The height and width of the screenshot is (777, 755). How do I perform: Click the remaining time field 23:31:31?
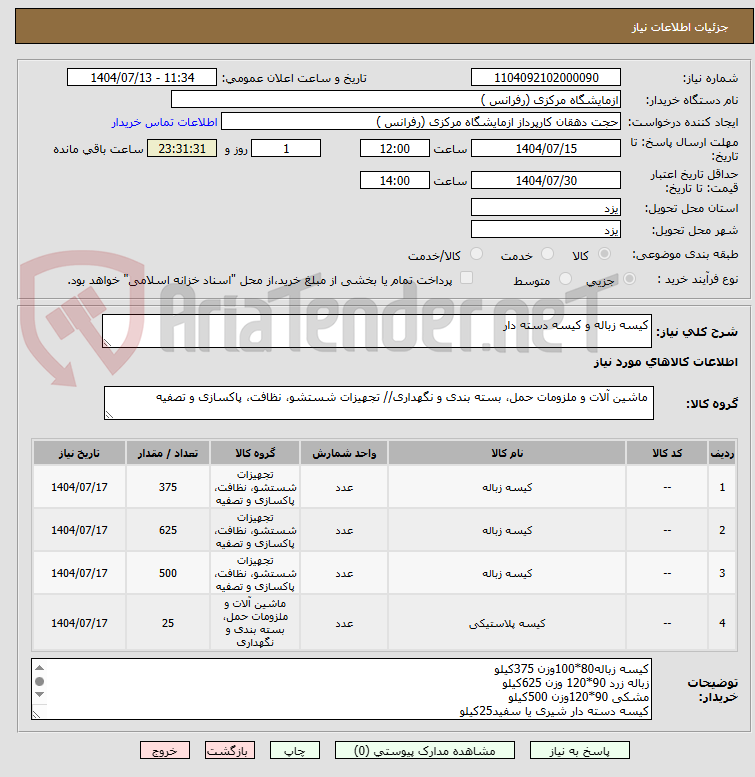[x=182, y=148]
